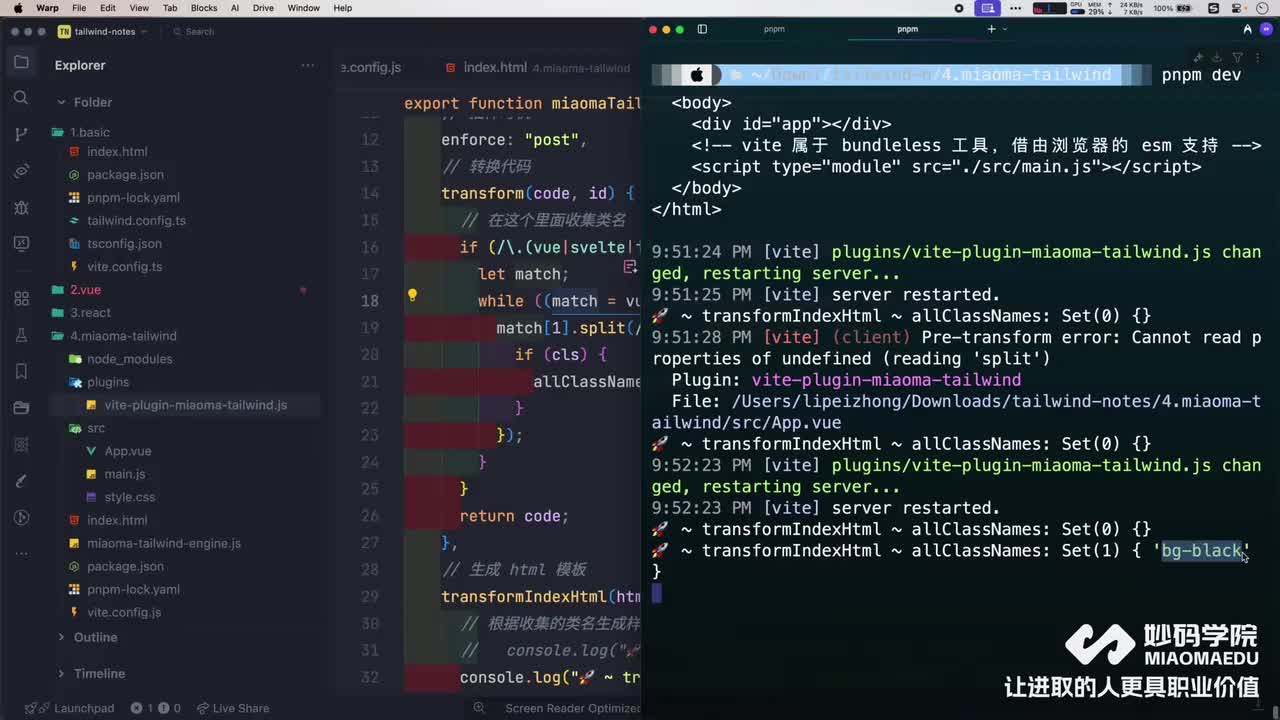Open the Remote Explorer monitor icon
The width and height of the screenshot is (1280, 720).
pyautogui.click(x=21, y=244)
